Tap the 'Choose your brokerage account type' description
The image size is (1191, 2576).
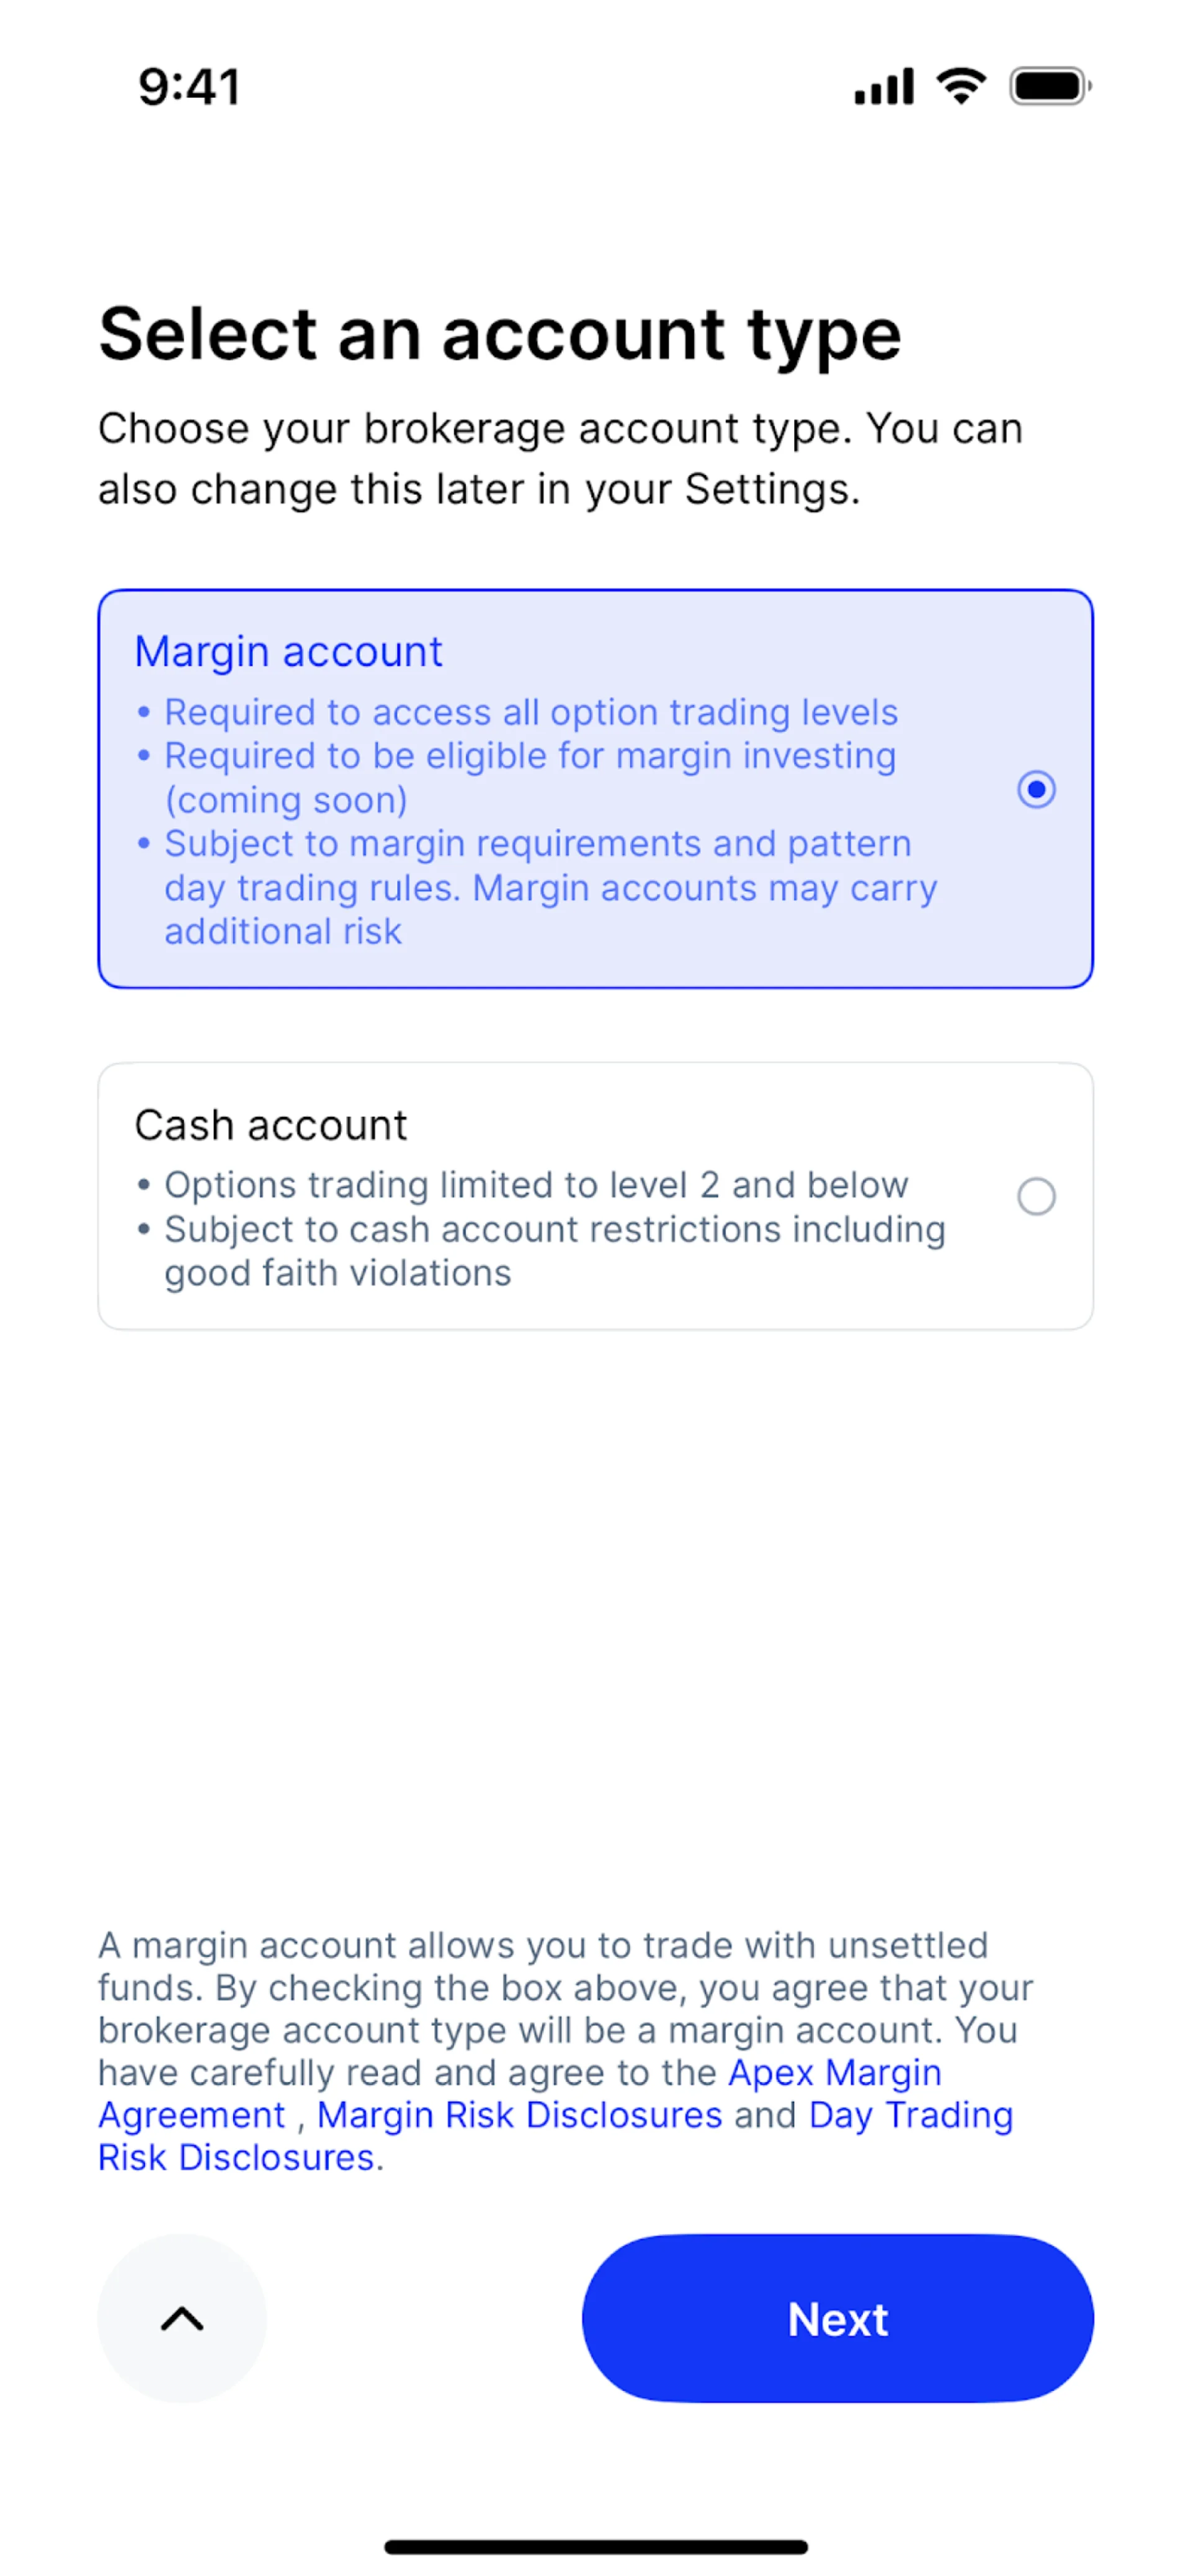pyautogui.click(x=560, y=459)
